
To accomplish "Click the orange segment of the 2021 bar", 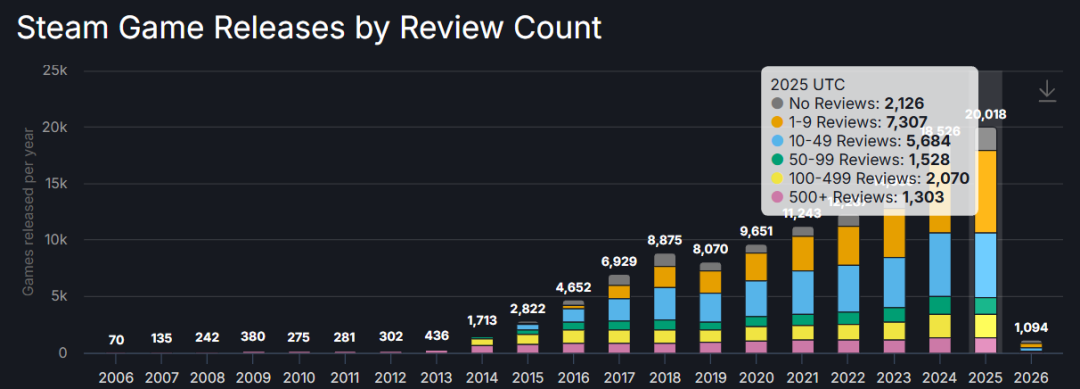I will tap(803, 253).
